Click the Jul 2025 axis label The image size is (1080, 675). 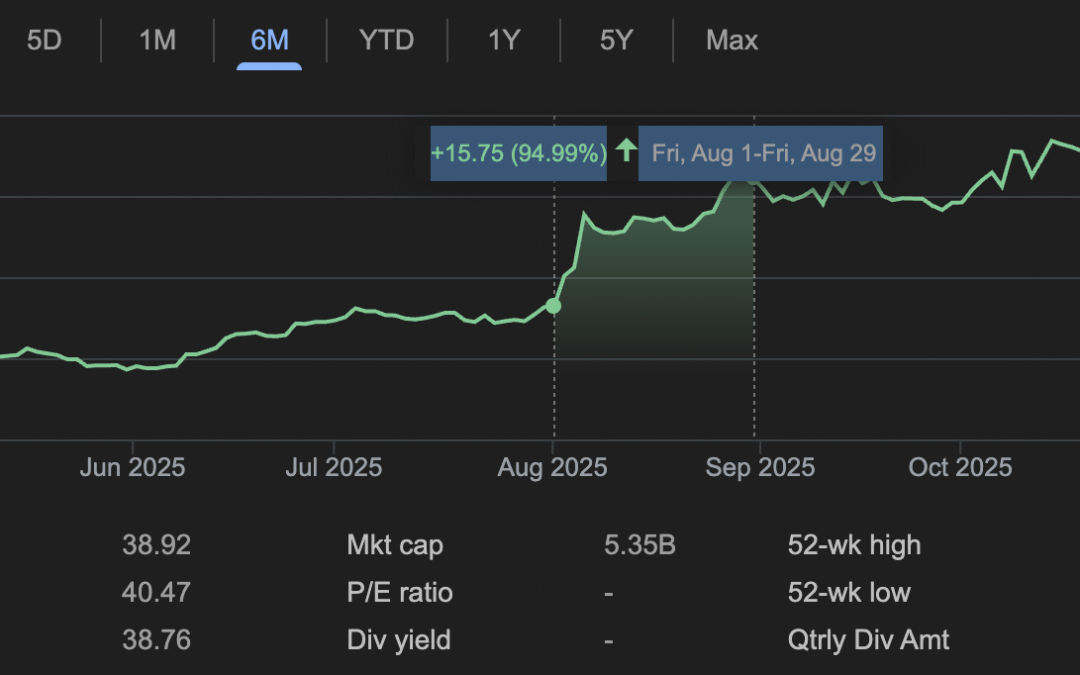pyautogui.click(x=332, y=468)
